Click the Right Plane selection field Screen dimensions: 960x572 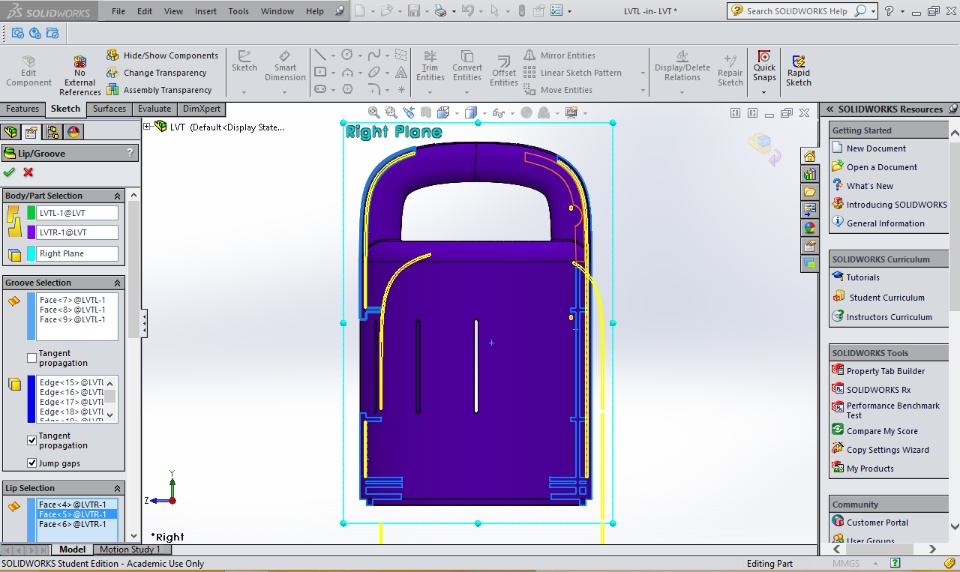click(77, 254)
